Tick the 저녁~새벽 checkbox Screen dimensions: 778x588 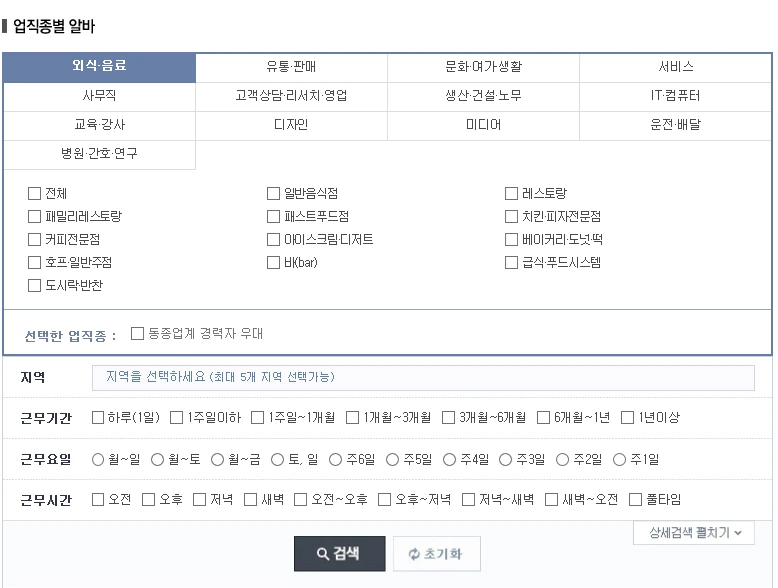pos(468,500)
